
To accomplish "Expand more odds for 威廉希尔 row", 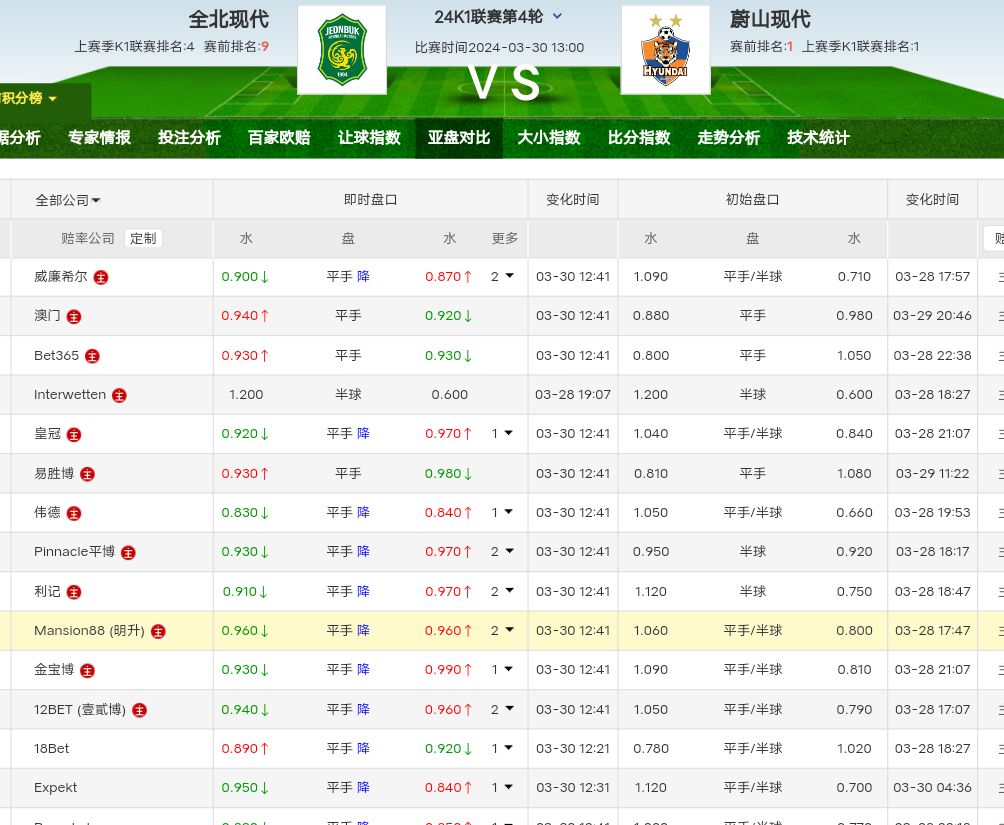I will click(x=502, y=276).
